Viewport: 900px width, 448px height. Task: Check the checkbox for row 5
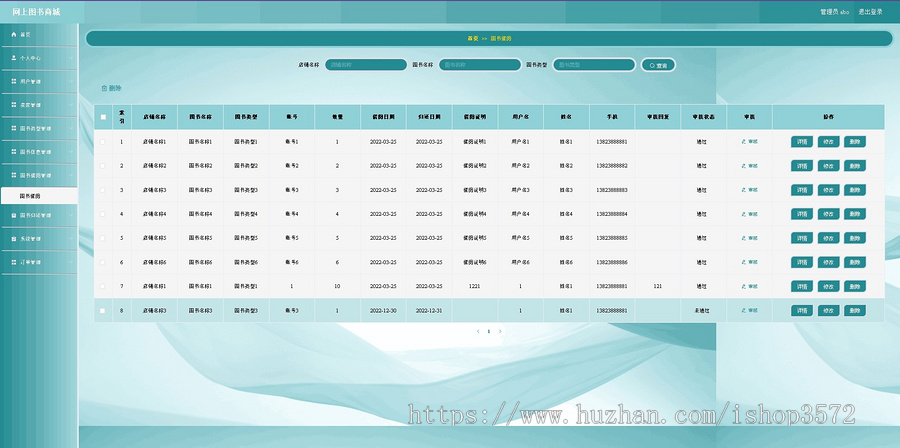tap(103, 237)
